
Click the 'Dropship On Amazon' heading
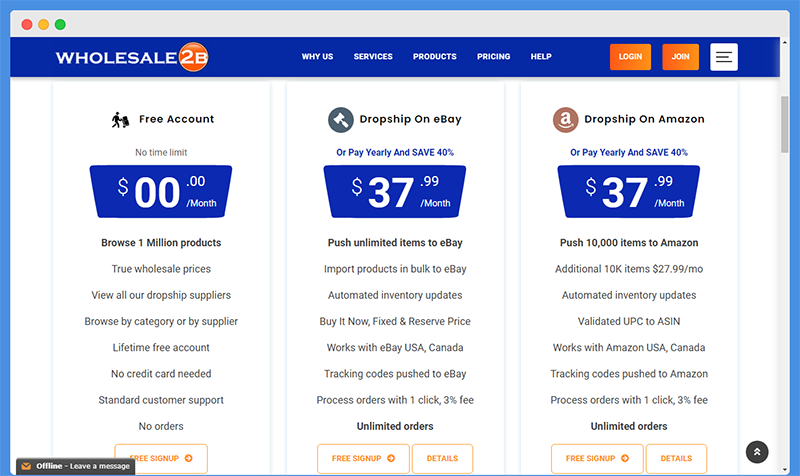click(644, 119)
